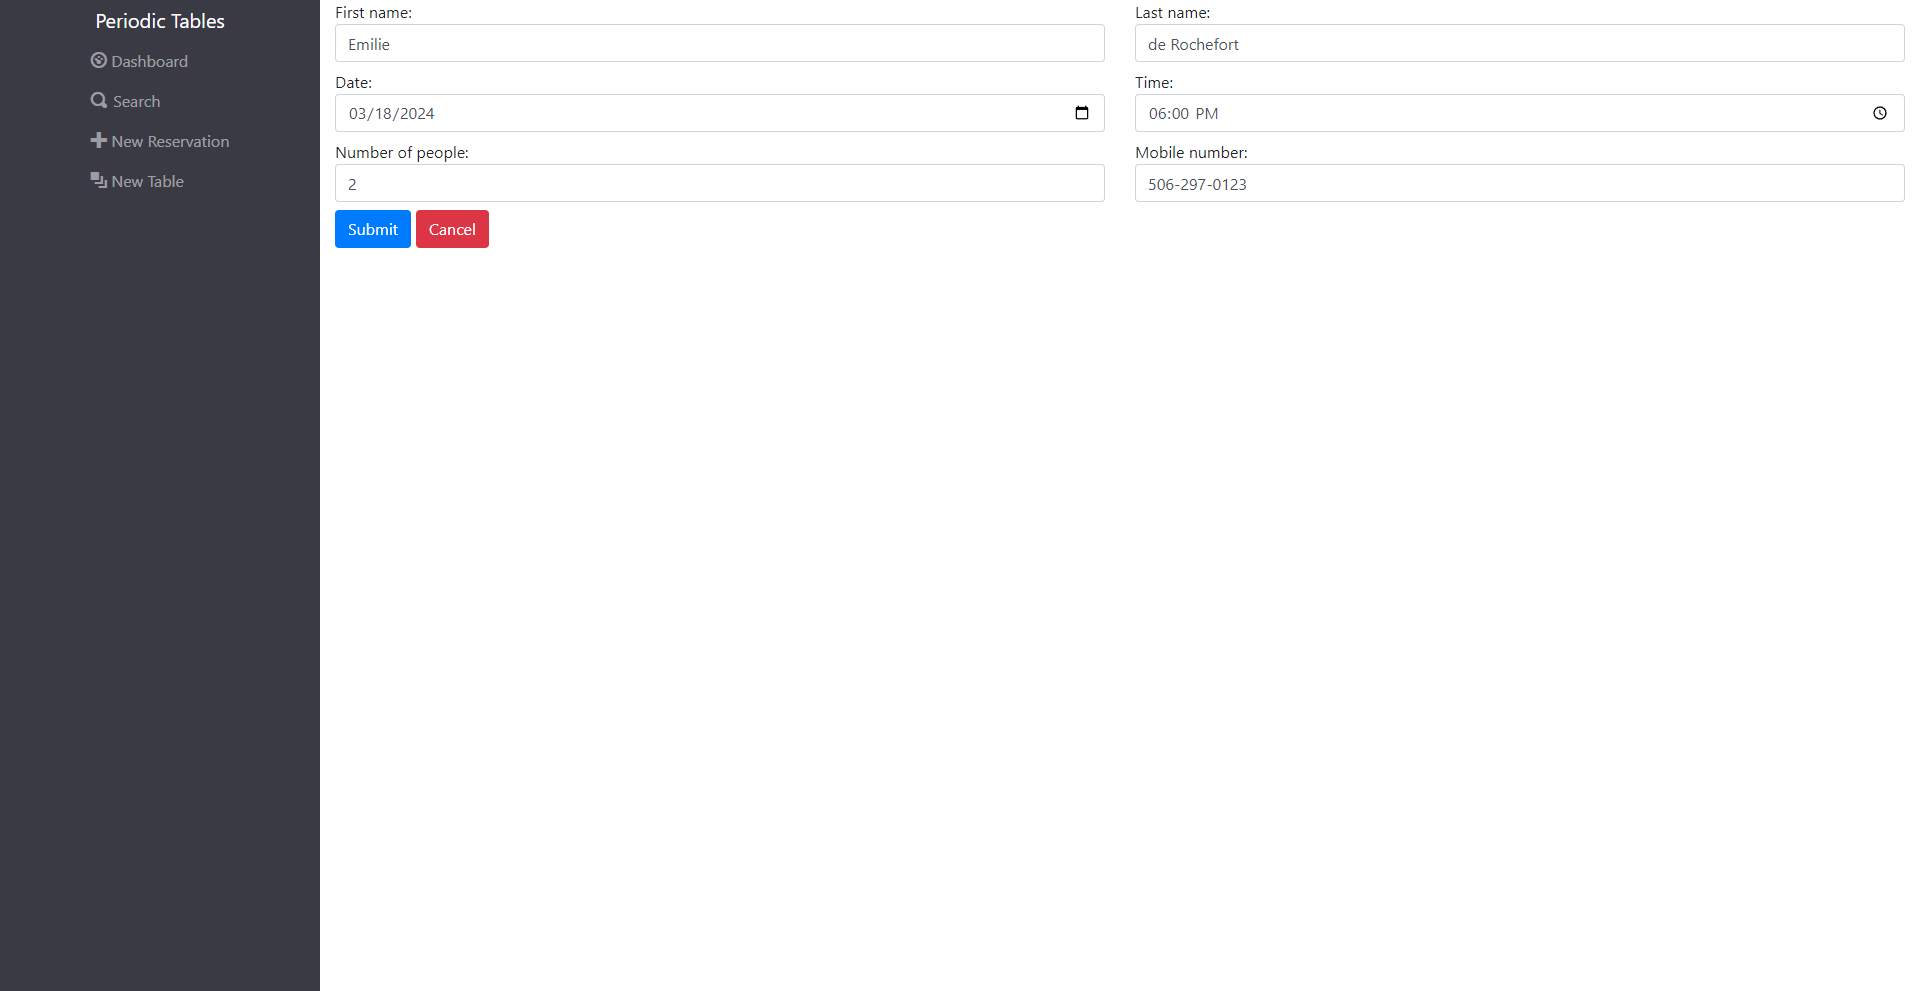Open the calendar picker in Date field
This screenshot has height=991, width=1920.
[x=1082, y=113]
